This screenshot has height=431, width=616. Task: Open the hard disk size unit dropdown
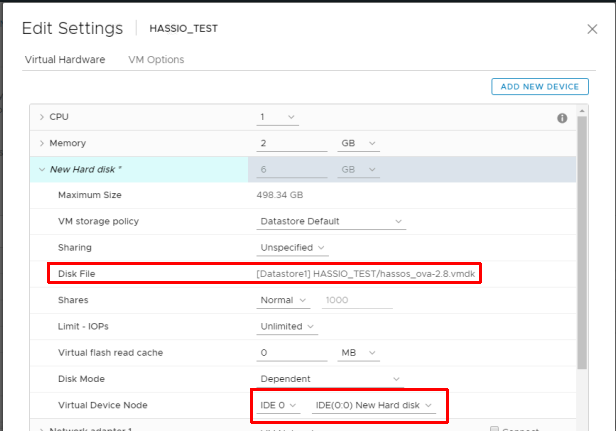pos(358,170)
